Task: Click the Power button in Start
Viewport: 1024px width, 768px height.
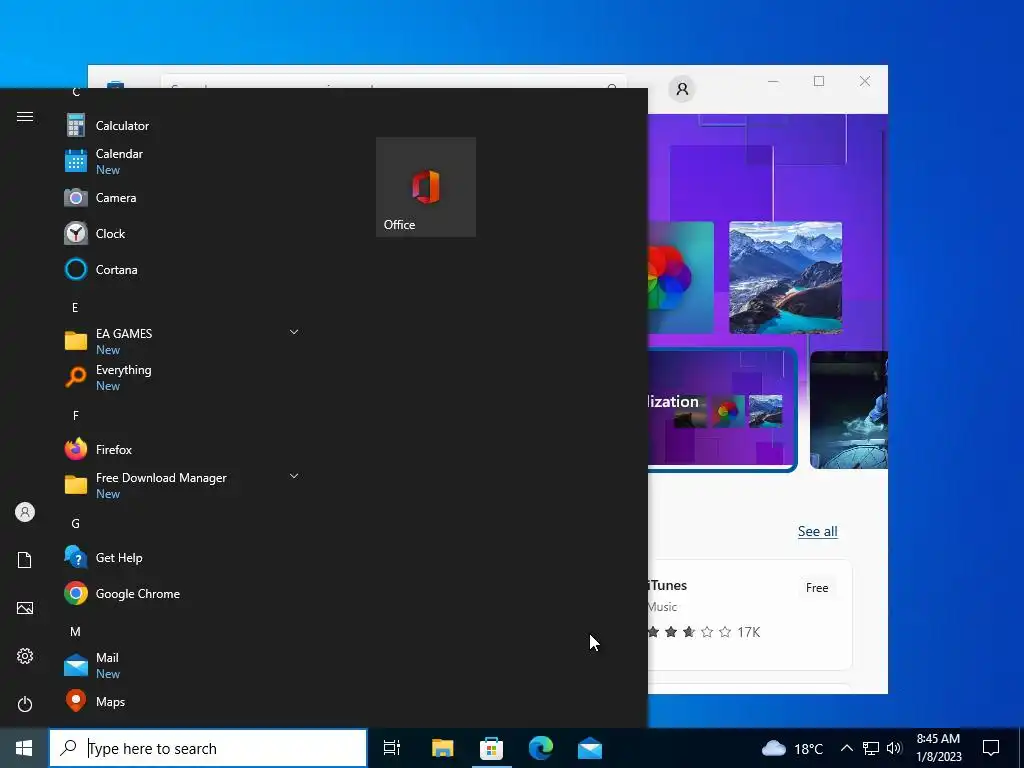Action: pos(25,704)
